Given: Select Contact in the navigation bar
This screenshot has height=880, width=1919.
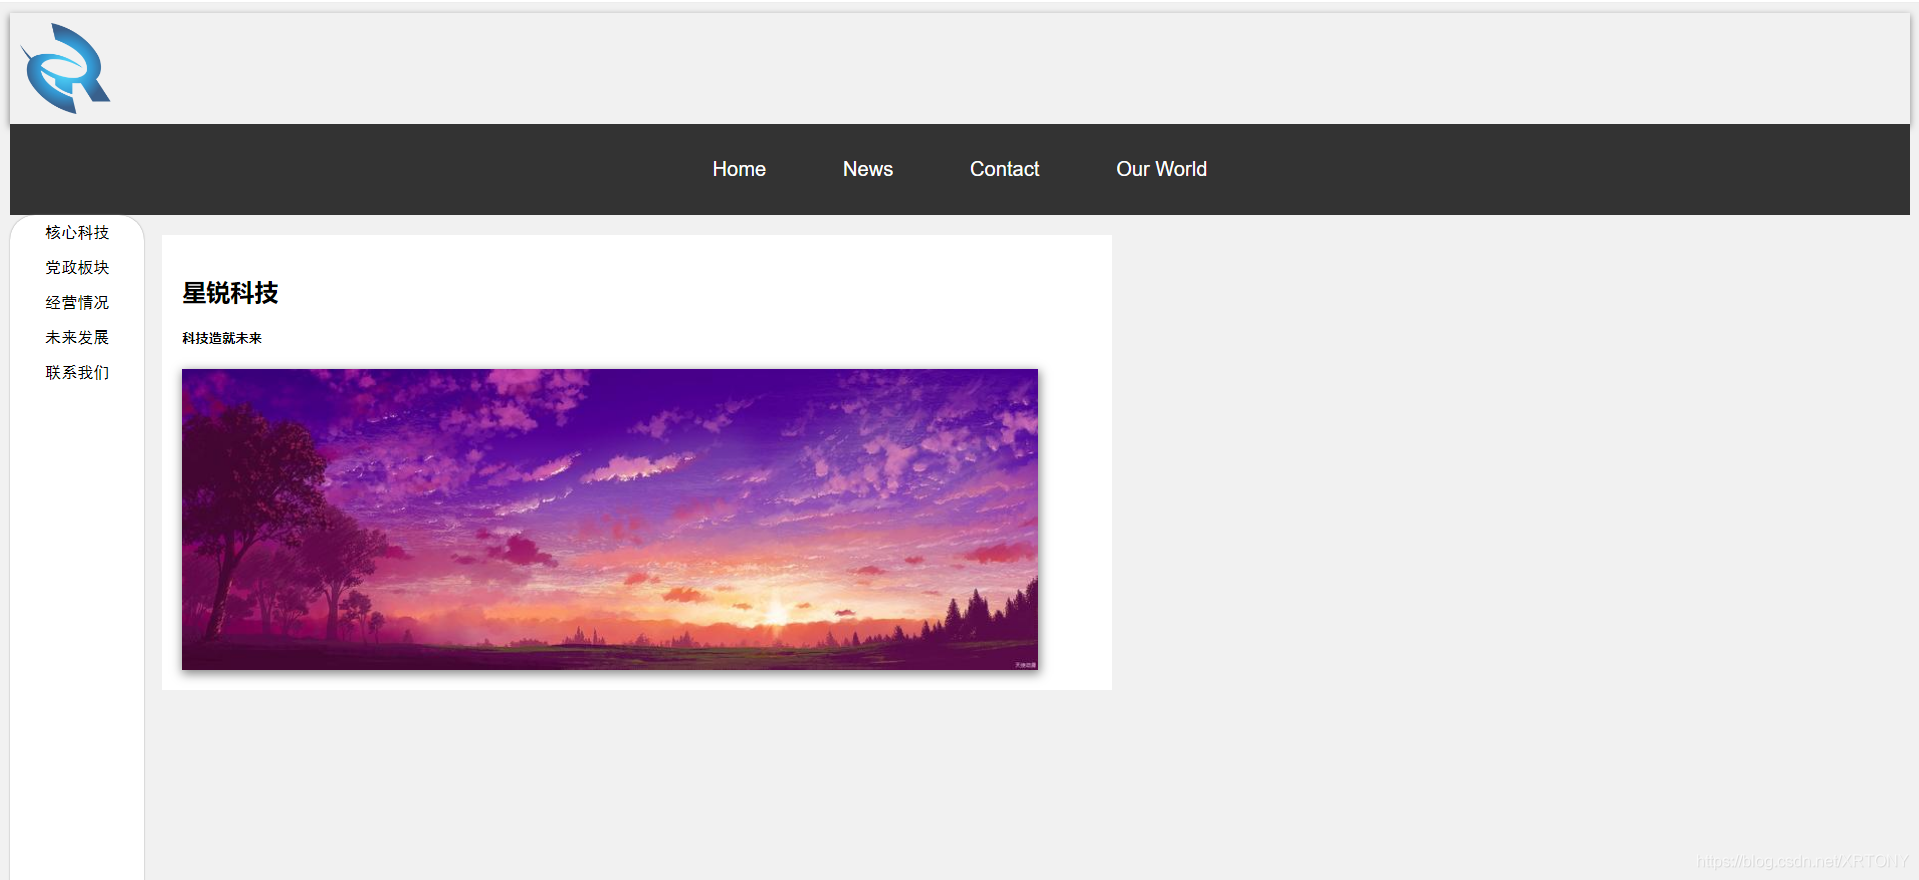Looking at the screenshot, I should 1004,169.
